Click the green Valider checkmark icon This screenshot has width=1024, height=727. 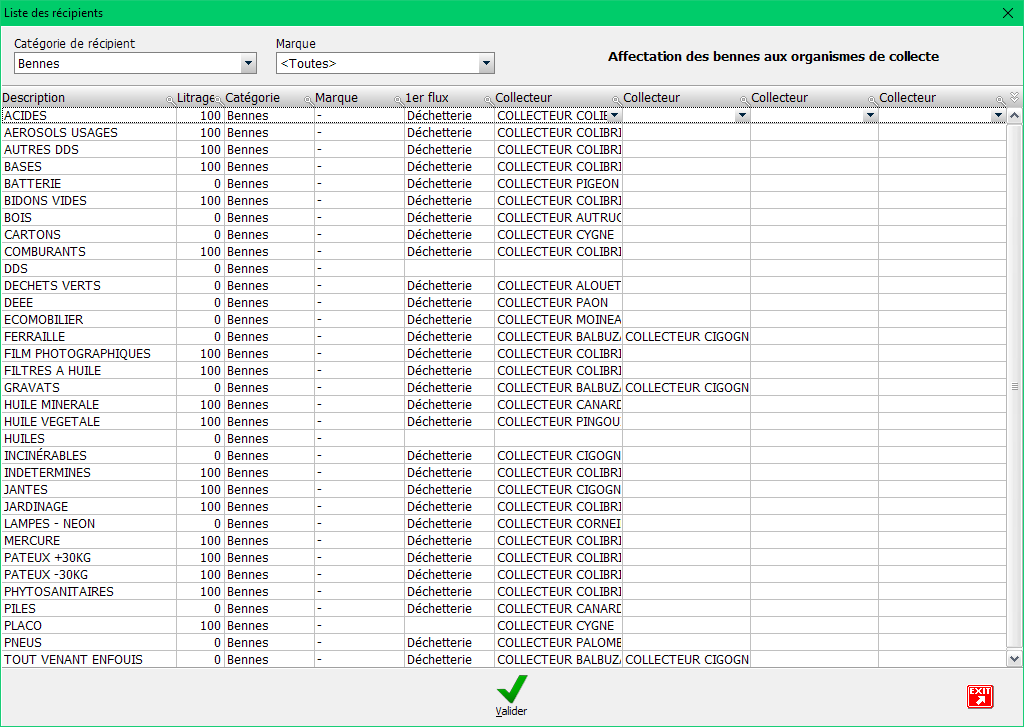(x=511, y=690)
